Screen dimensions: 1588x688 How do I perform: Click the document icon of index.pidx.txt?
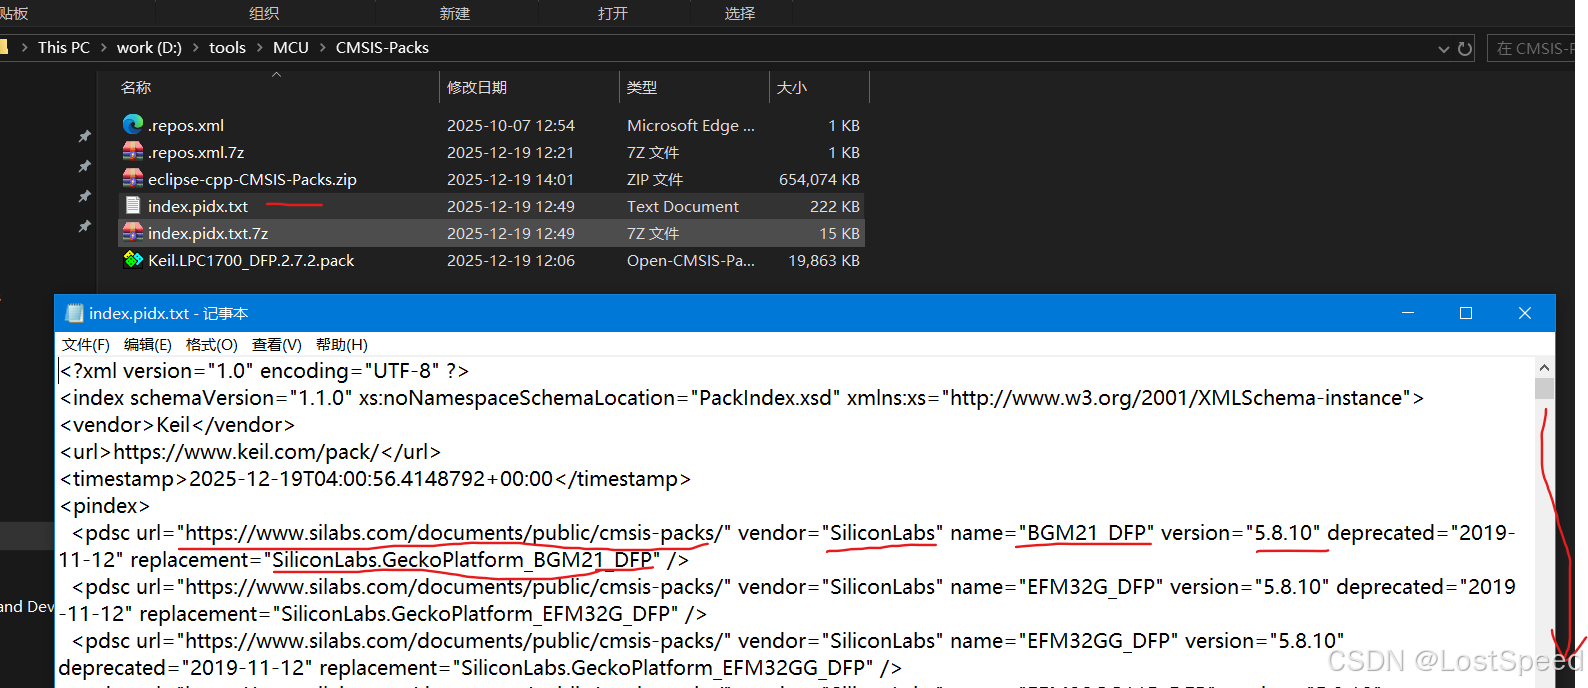pyautogui.click(x=133, y=205)
